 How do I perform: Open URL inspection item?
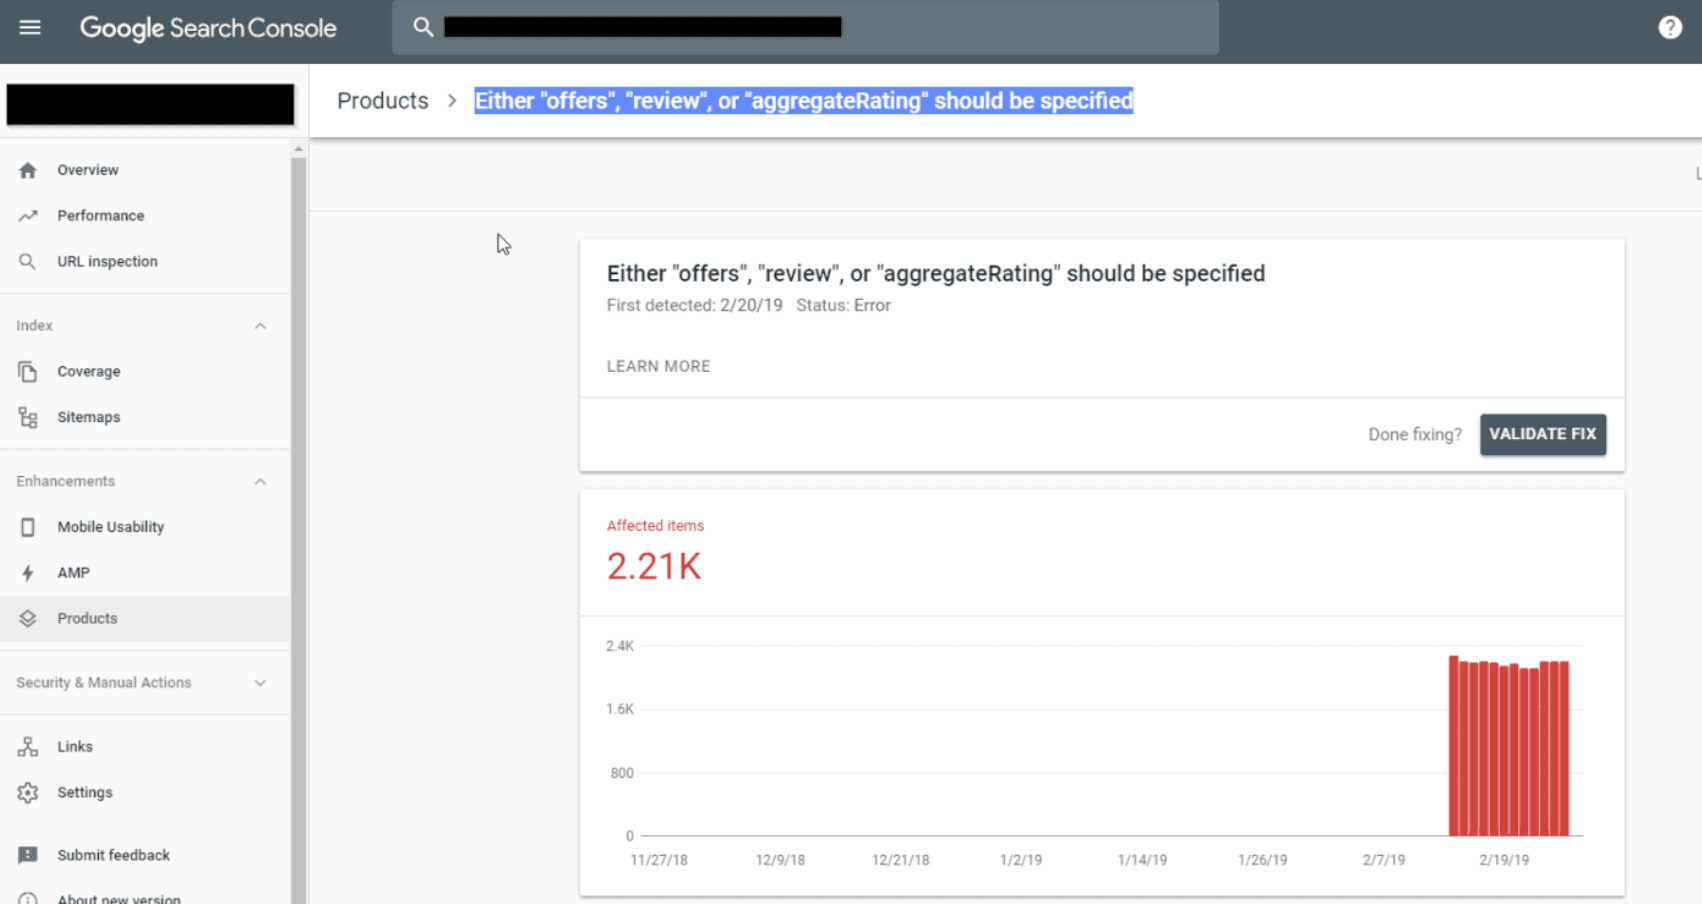[x=145, y=262]
